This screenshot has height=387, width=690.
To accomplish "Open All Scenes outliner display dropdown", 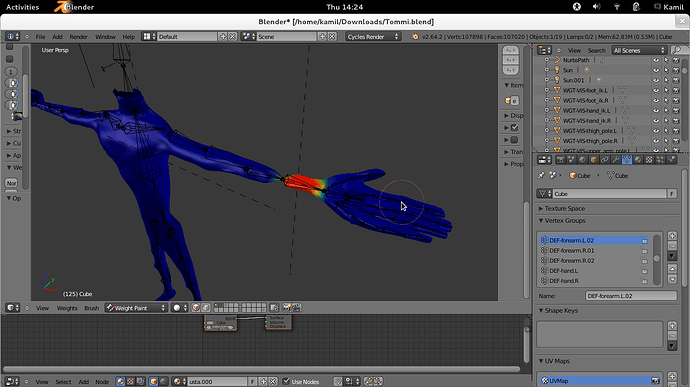I will tap(639, 50).
